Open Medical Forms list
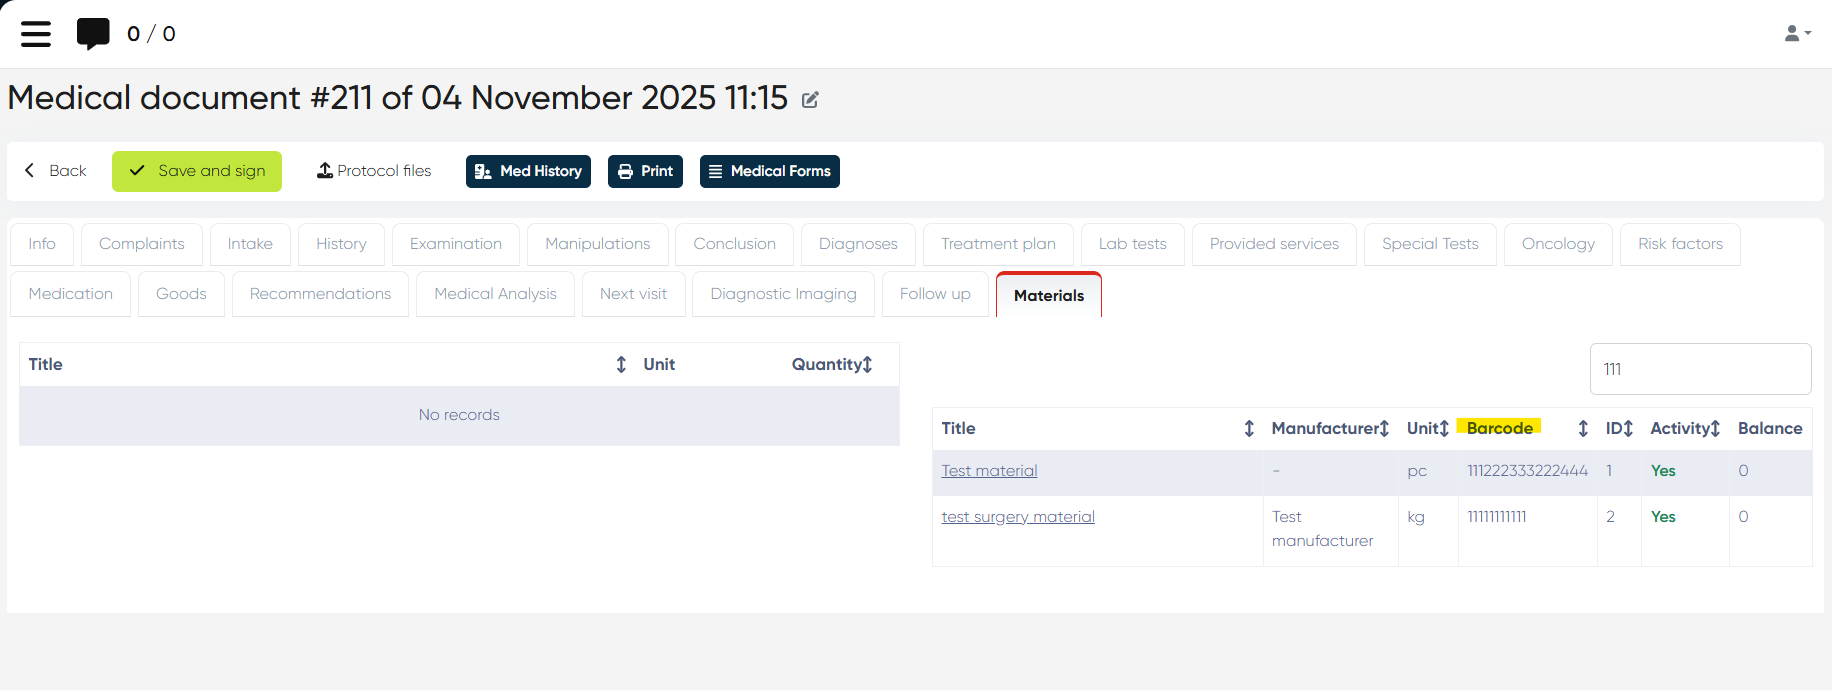1832x690 pixels. coord(769,171)
